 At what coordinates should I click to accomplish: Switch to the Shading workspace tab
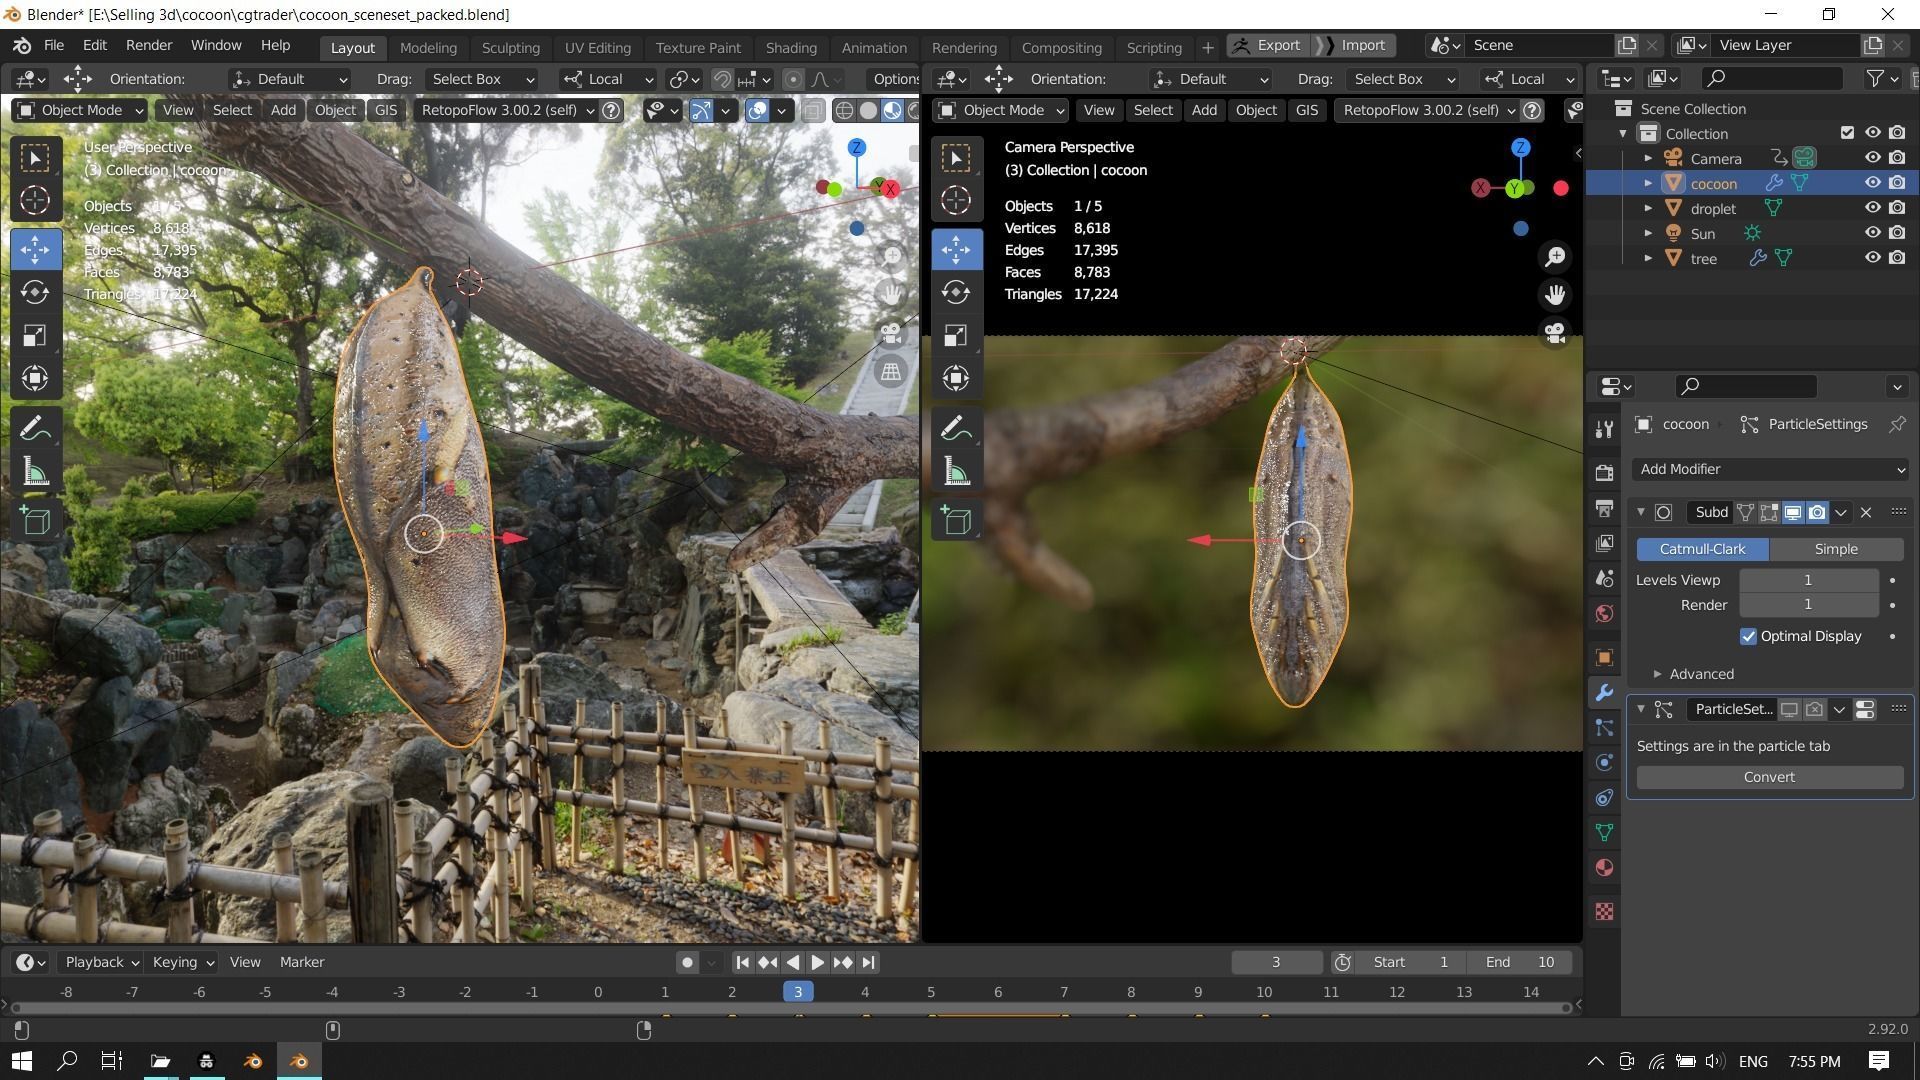point(790,47)
